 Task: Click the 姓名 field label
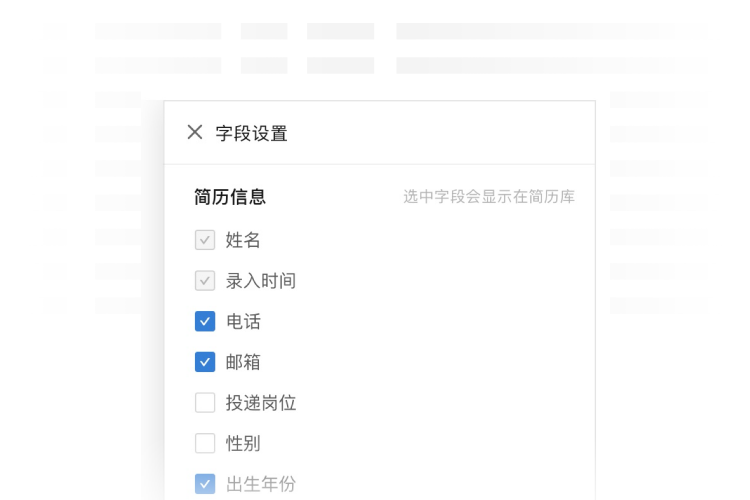(x=243, y=240)
